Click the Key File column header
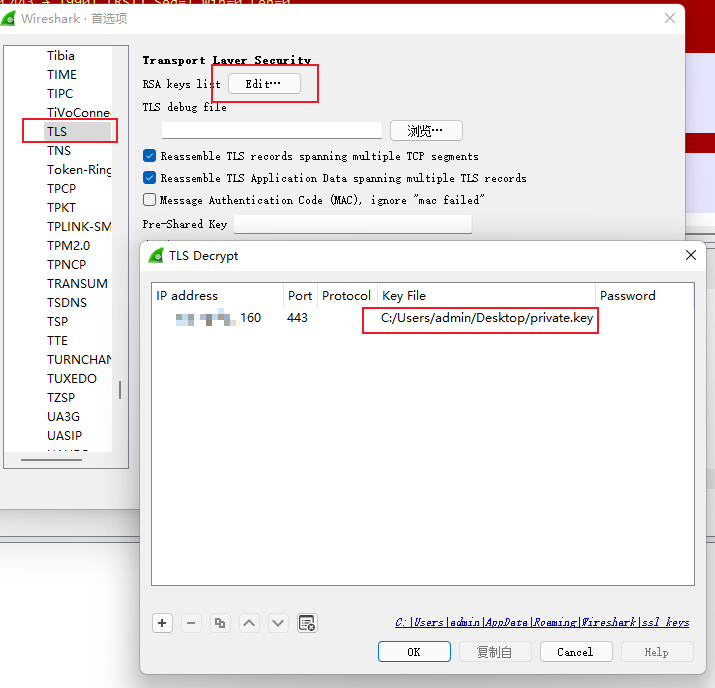This screenshot has height=688, width=715. point(404,296)
